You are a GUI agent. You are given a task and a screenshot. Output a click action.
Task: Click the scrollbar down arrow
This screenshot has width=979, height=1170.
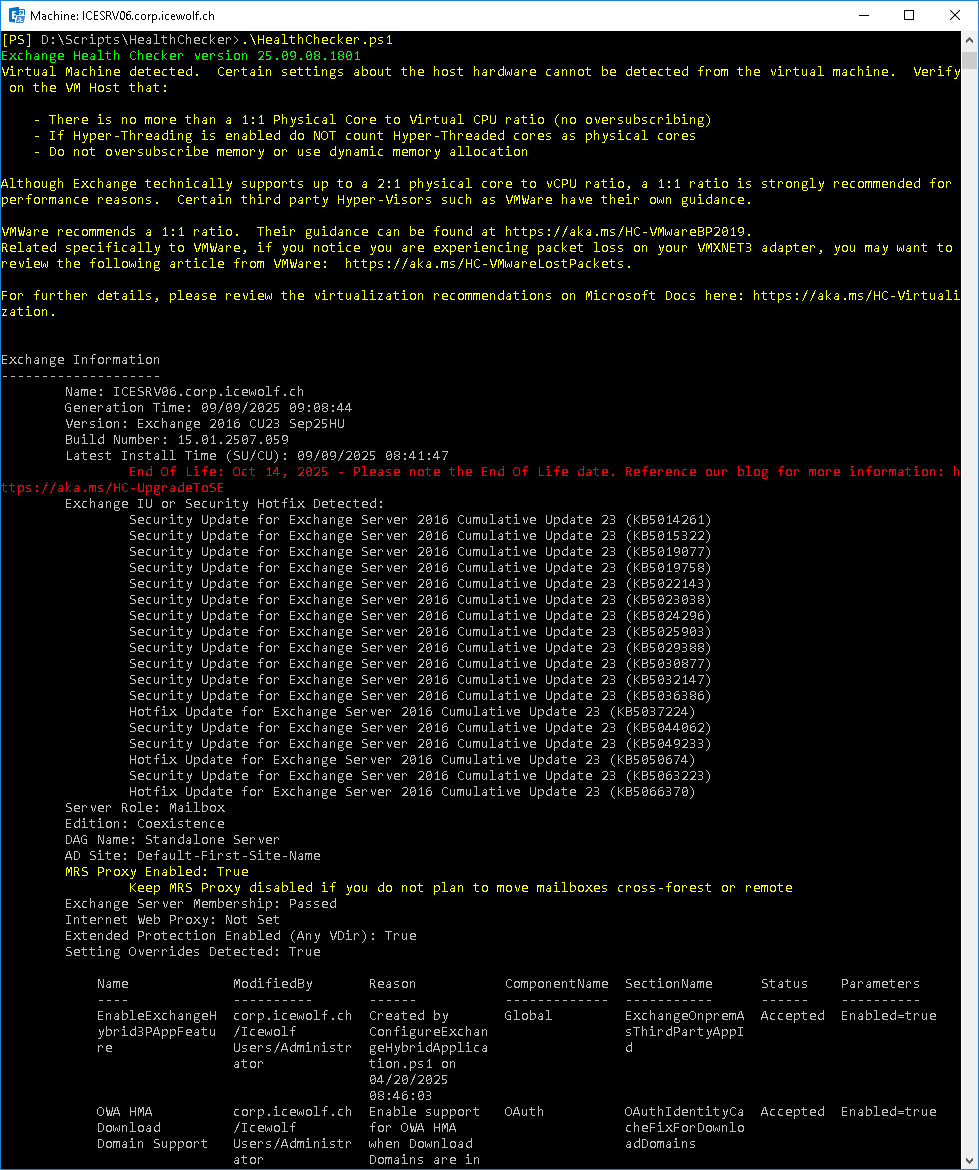pos(969,1160)
